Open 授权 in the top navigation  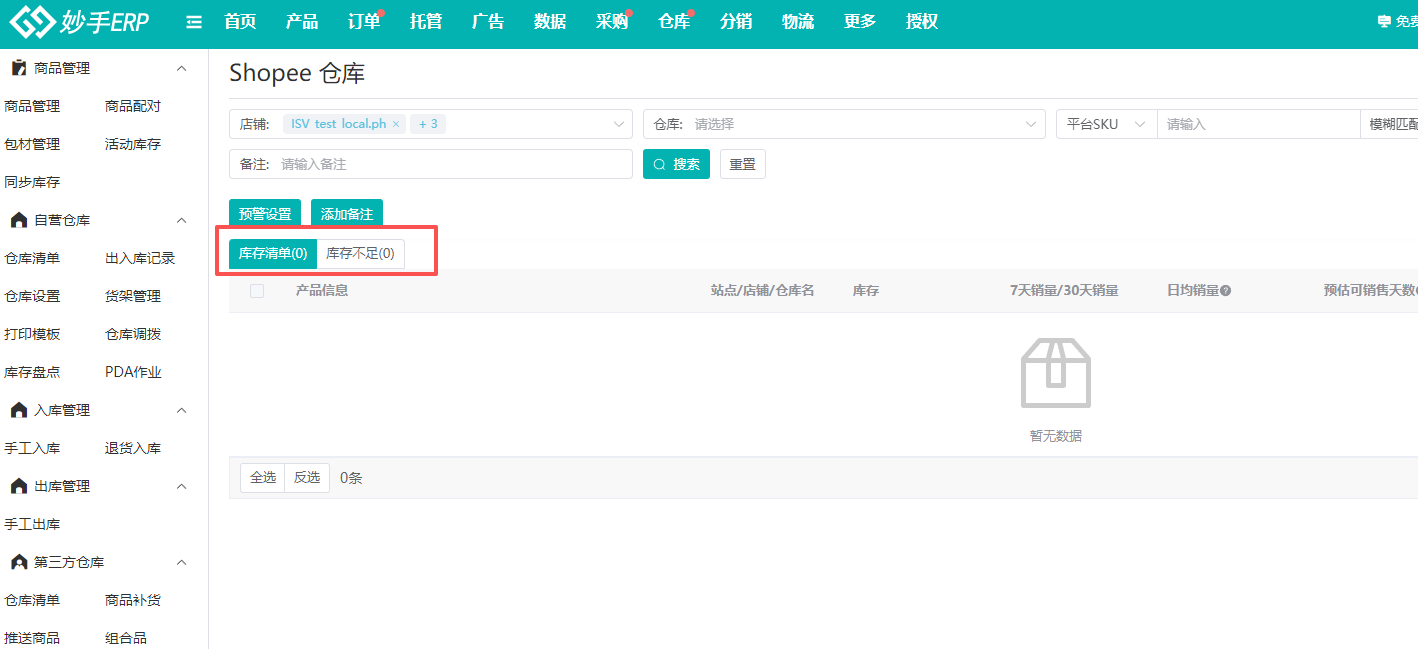pos(922,22)
